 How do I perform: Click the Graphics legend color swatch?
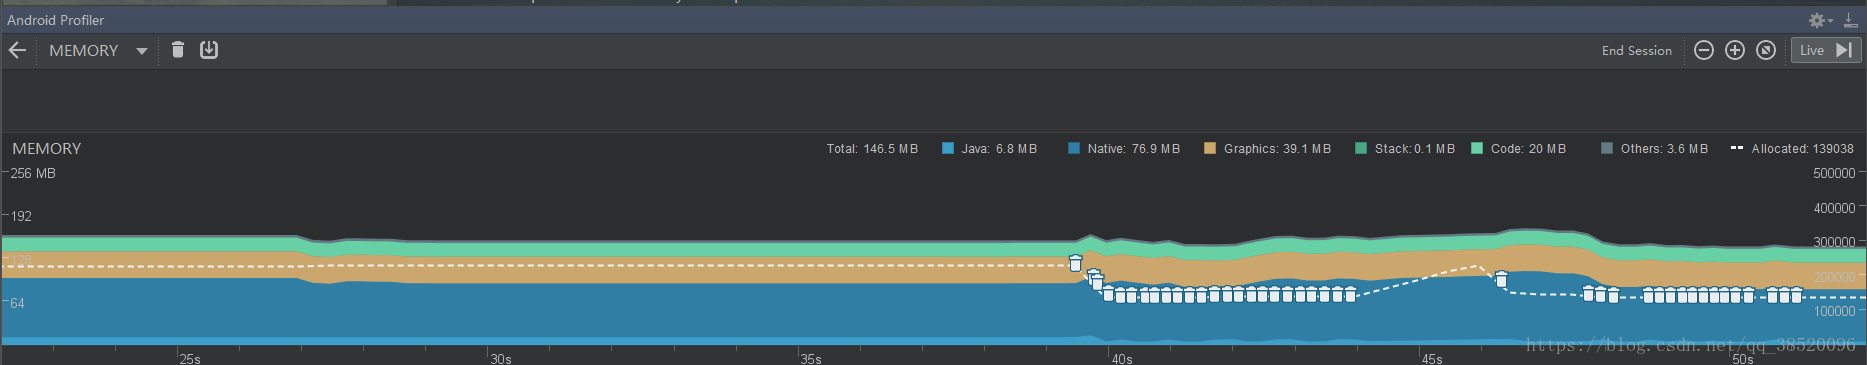pos(1209,148)
